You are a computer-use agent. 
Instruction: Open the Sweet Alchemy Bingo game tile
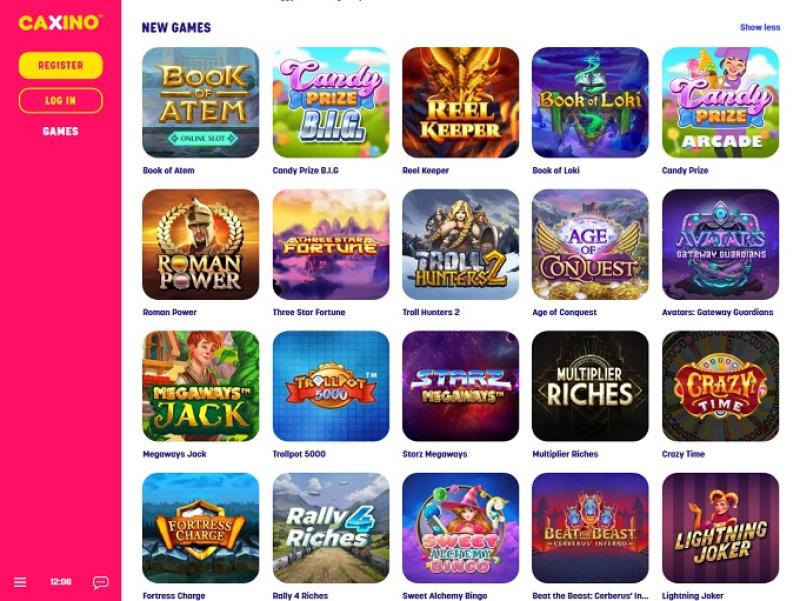point(460,528)
